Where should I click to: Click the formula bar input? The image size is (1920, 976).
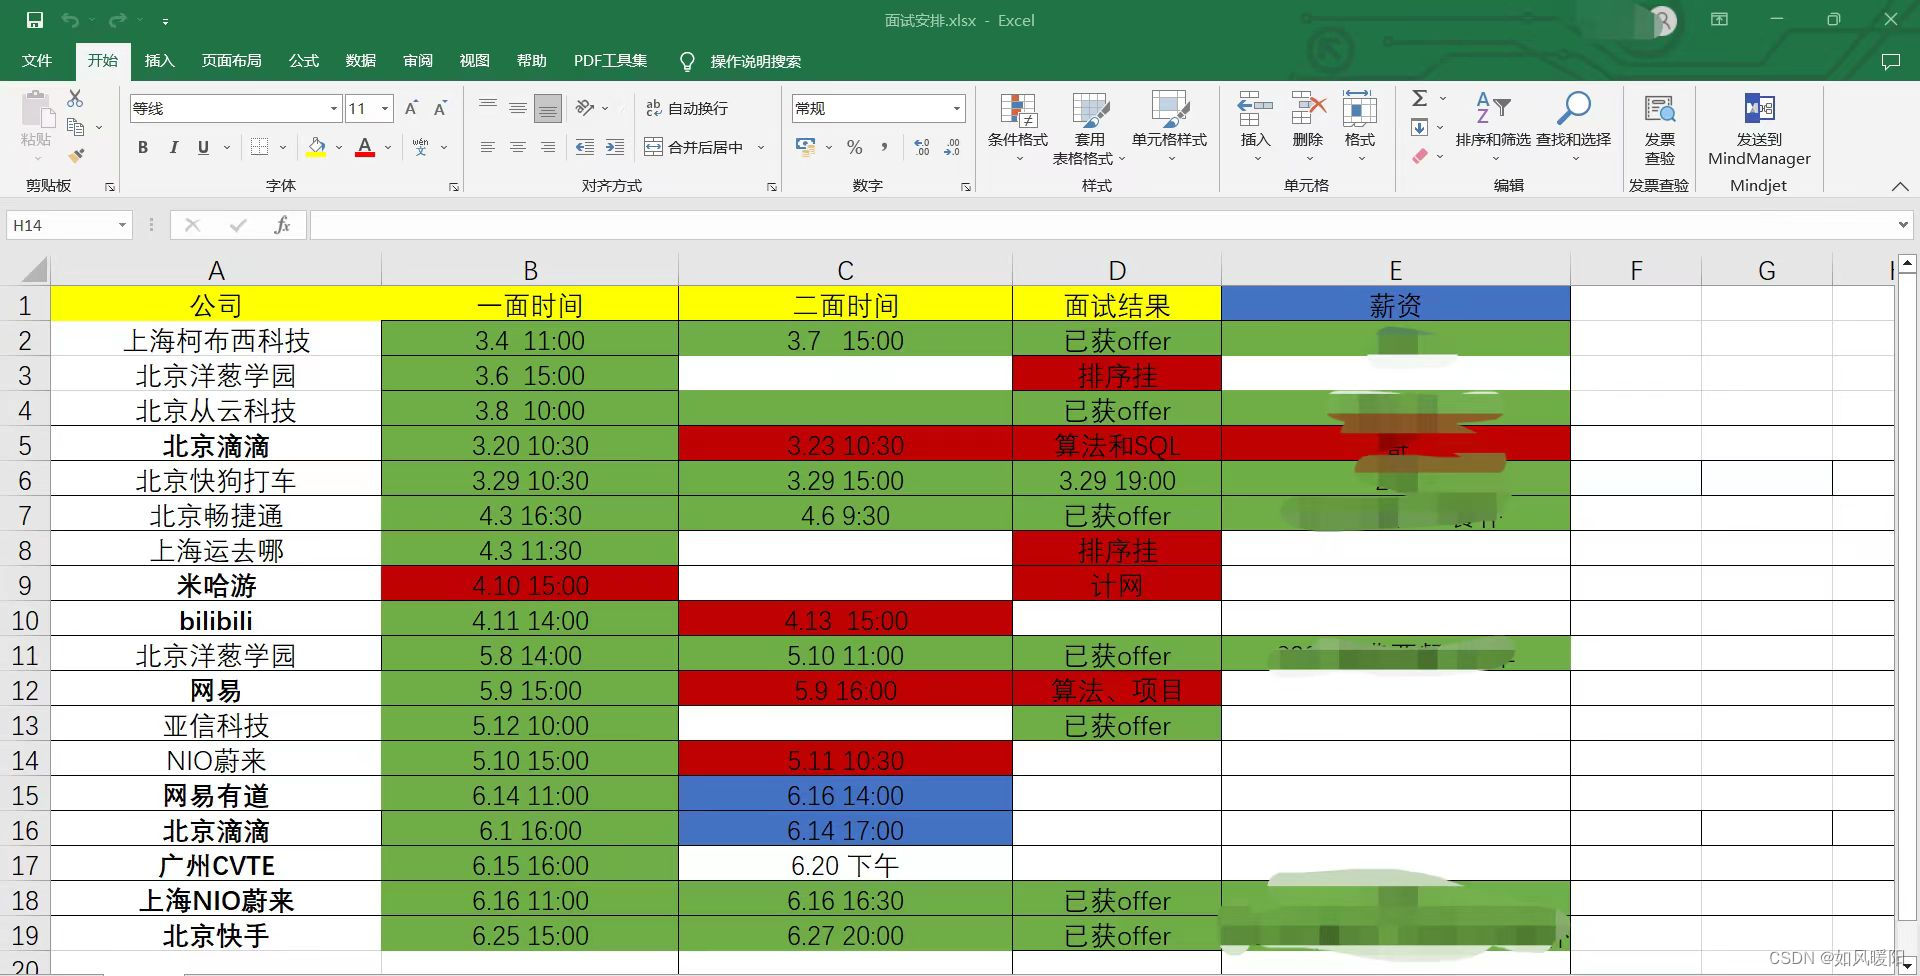point(1100,225)
